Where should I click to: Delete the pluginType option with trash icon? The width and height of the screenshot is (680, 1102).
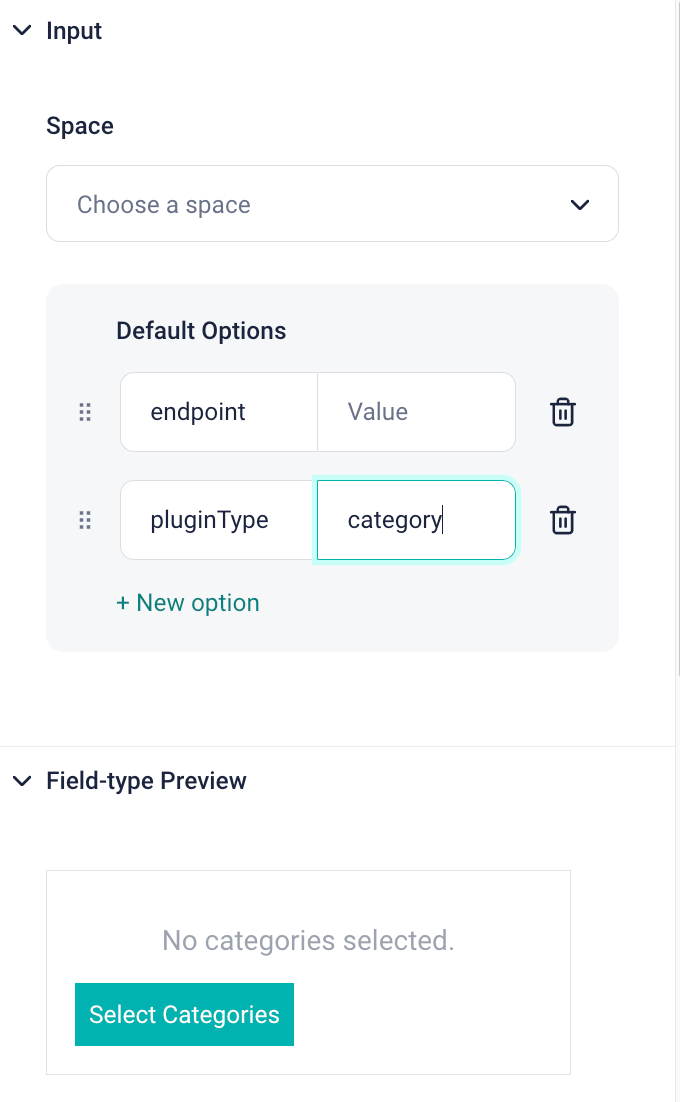563,520
